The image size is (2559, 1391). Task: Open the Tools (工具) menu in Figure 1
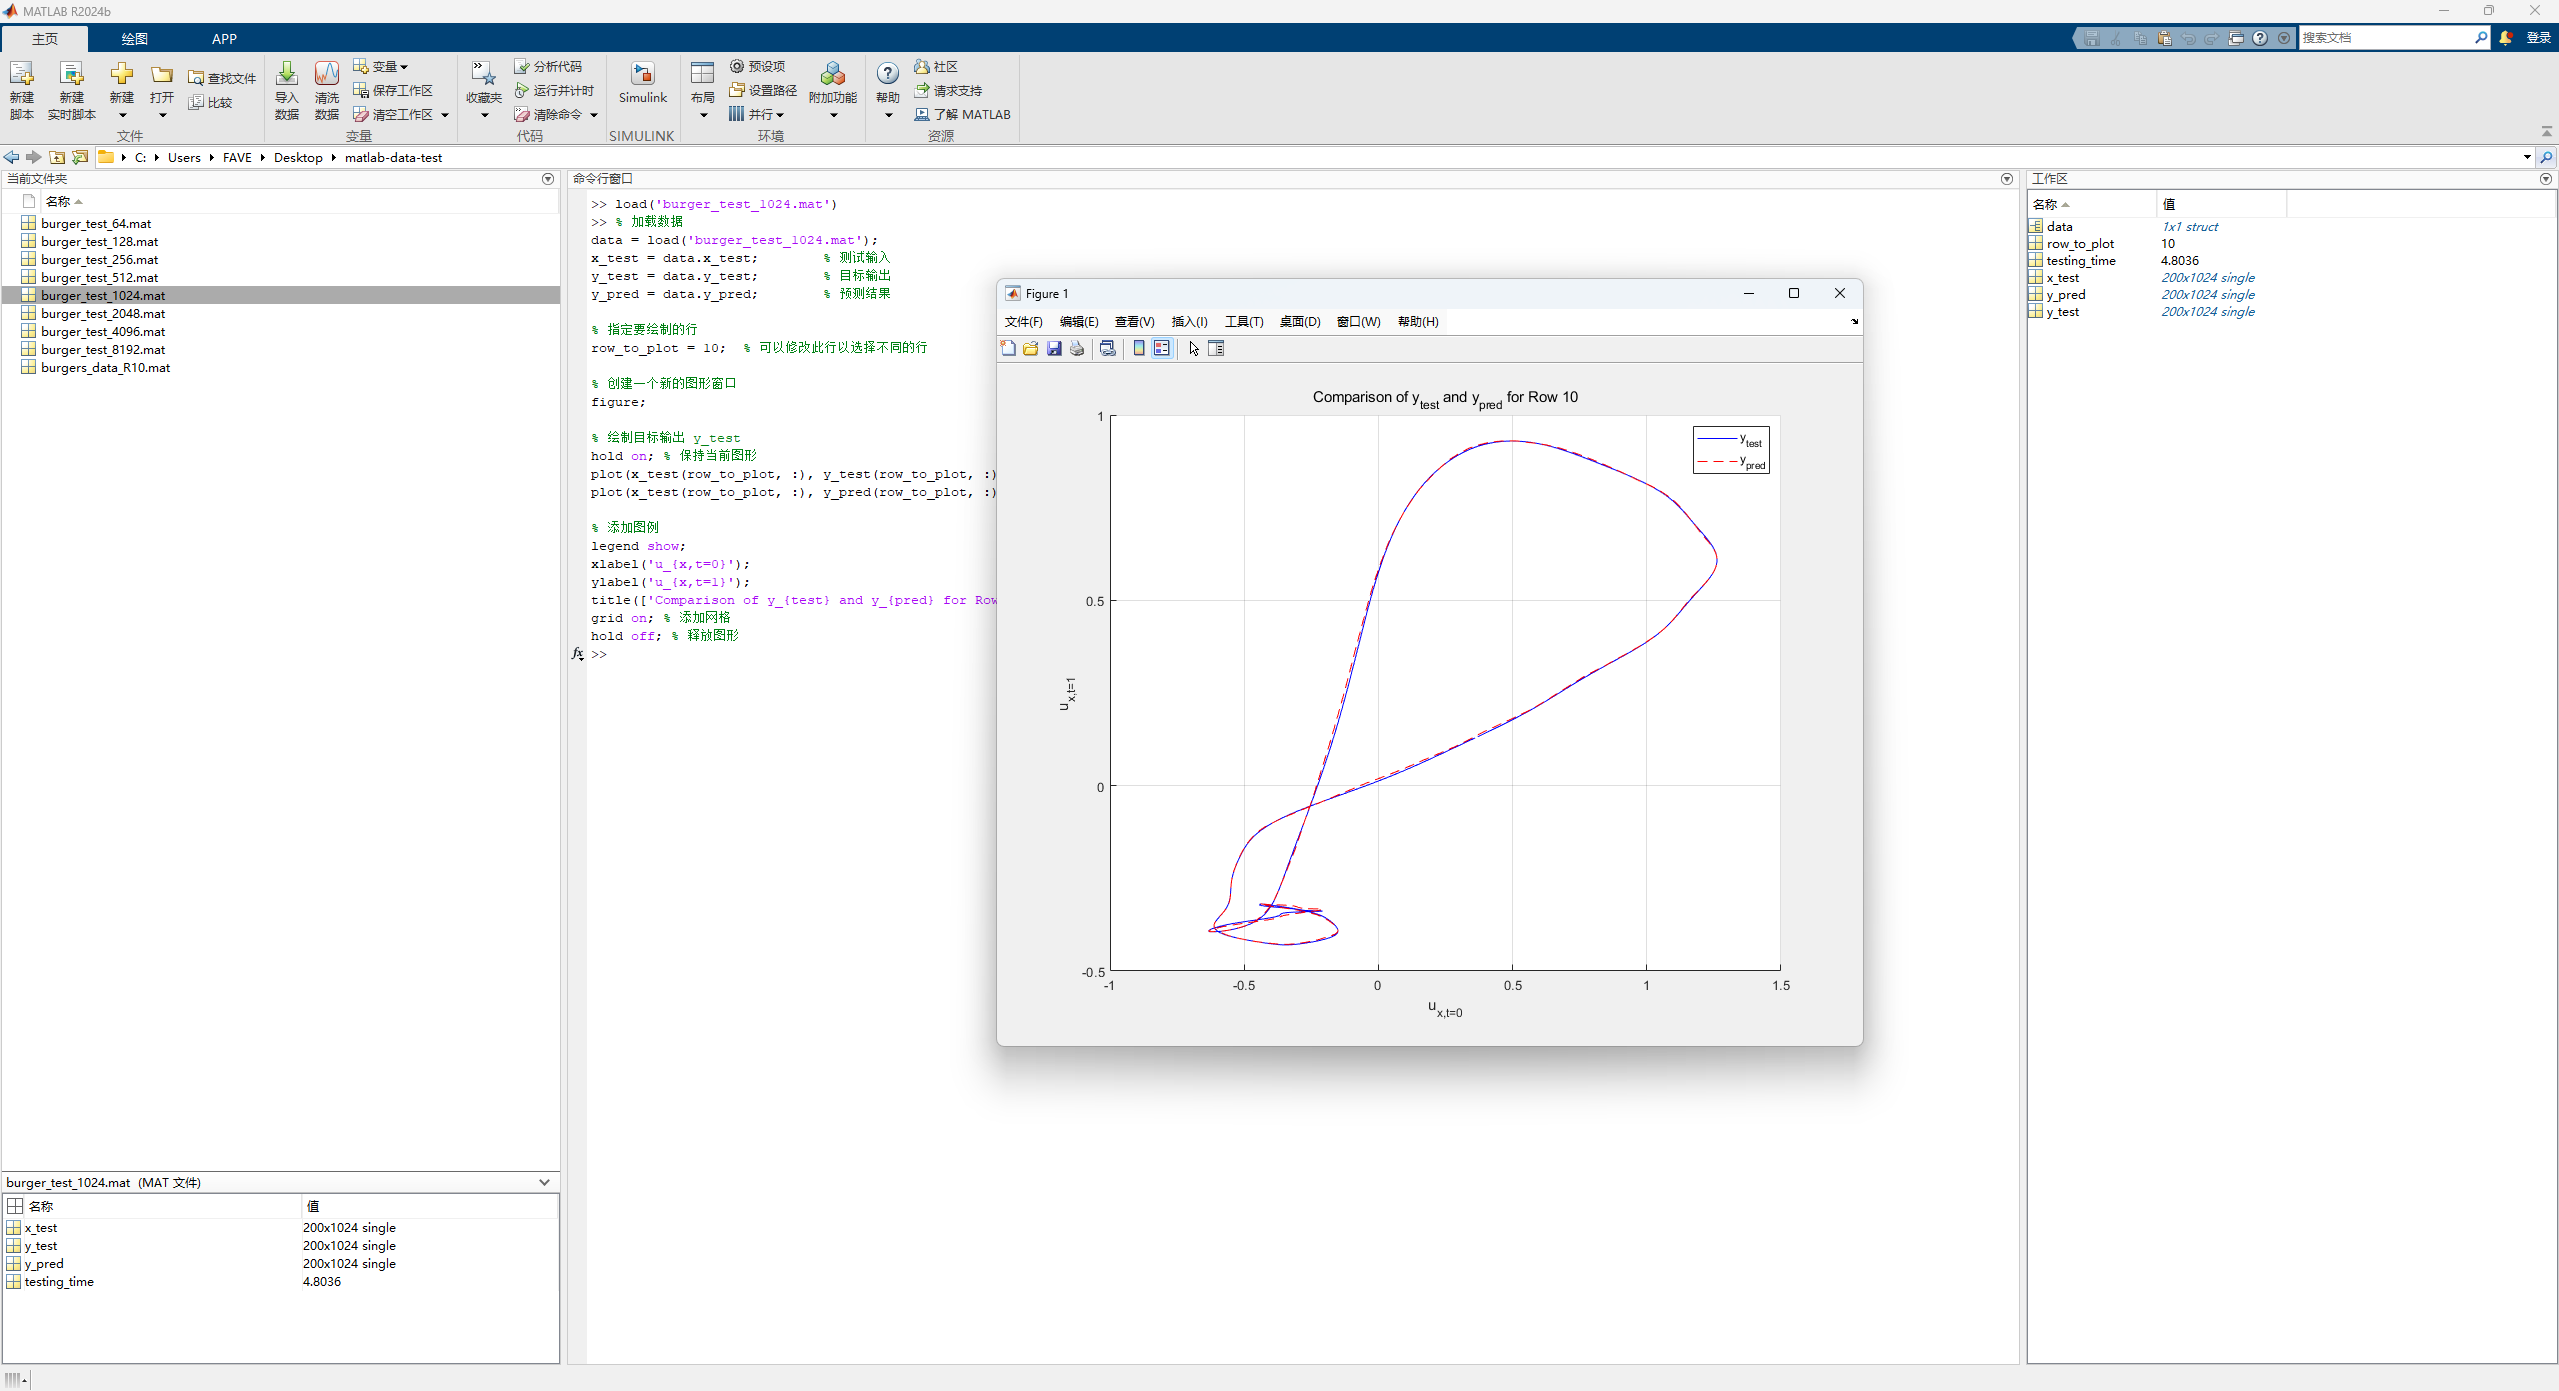click(1243, 322)
